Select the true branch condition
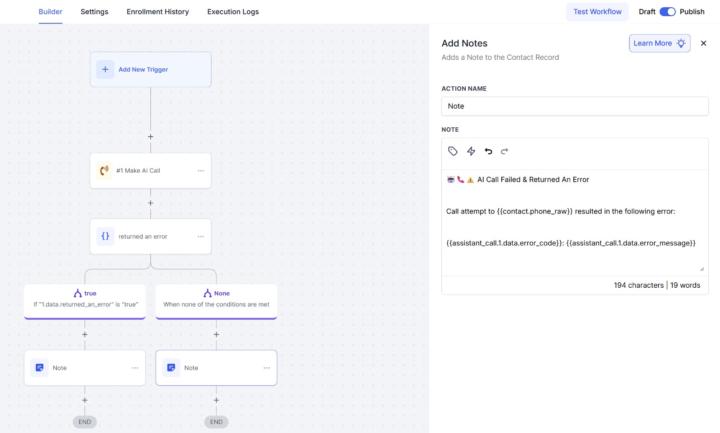 click(x=84, y=297)
